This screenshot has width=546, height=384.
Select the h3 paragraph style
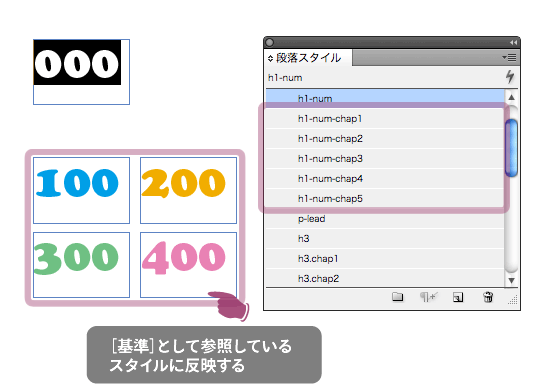(x=385, y=238)
